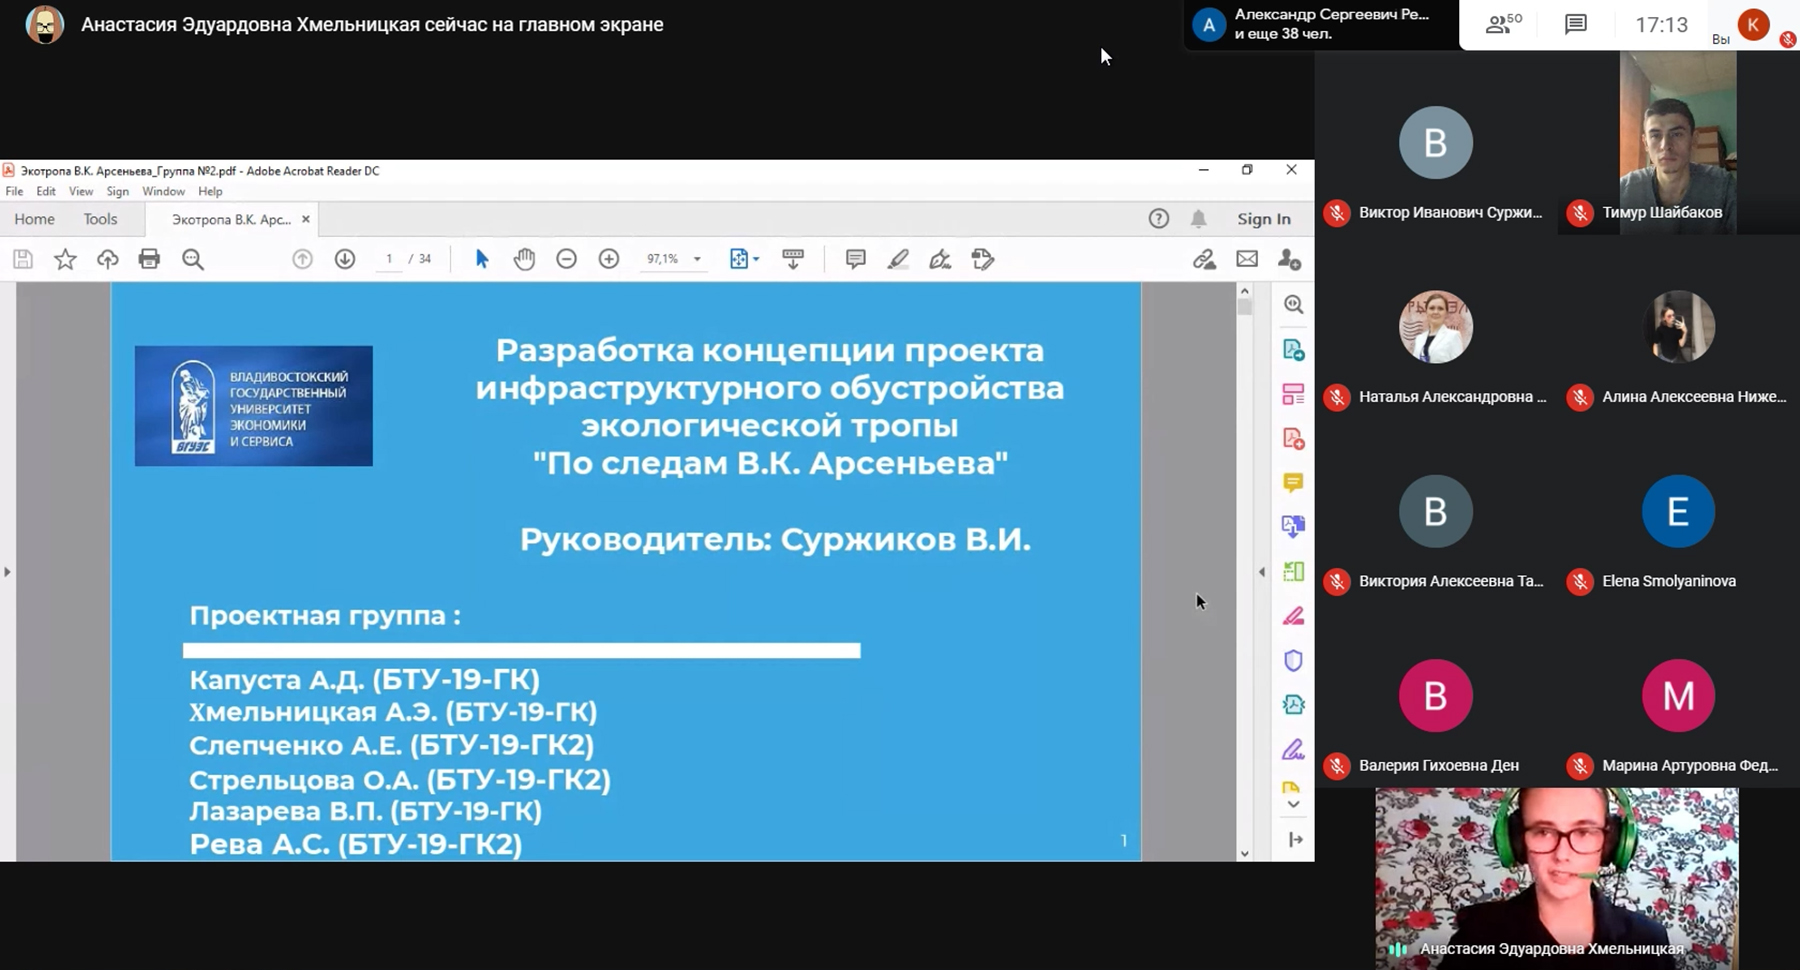
Task: Click the scrolling mode icon in toolbar
Action: [793, 259]
